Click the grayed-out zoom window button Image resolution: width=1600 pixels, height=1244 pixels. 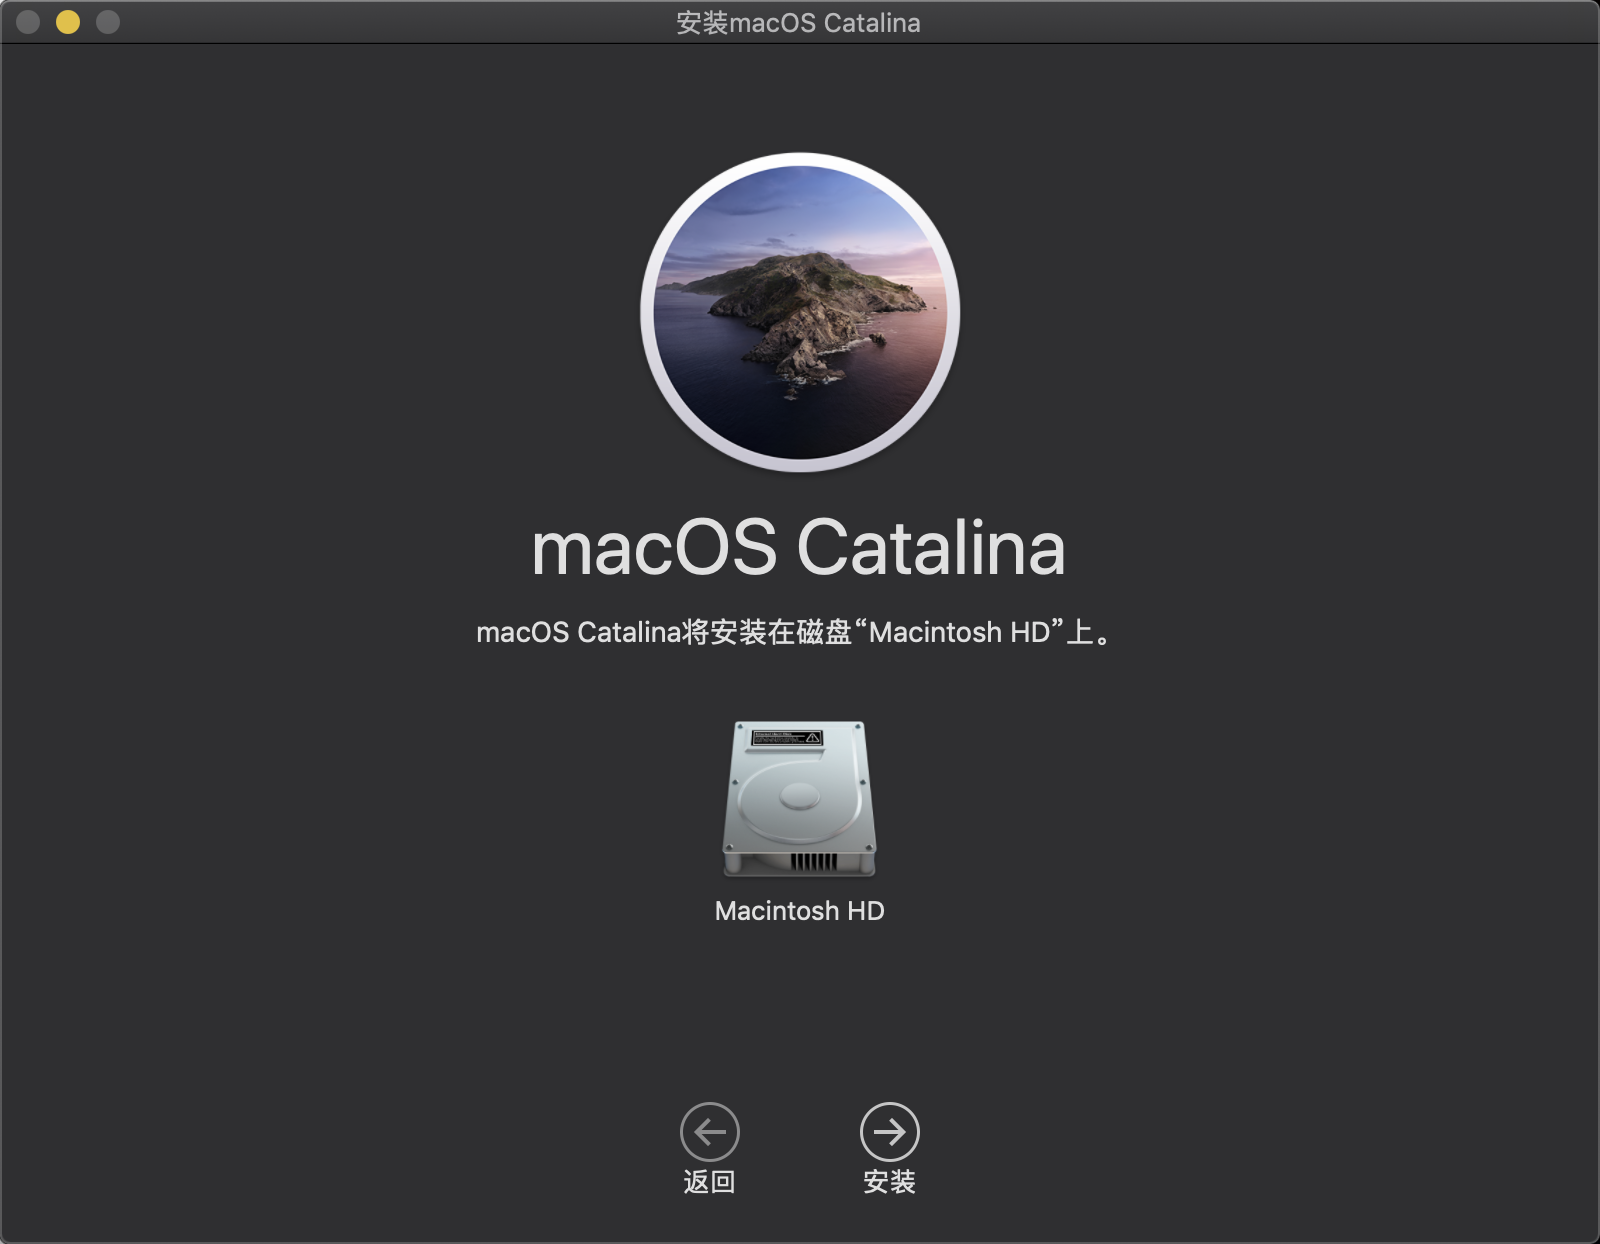[108, 22]
